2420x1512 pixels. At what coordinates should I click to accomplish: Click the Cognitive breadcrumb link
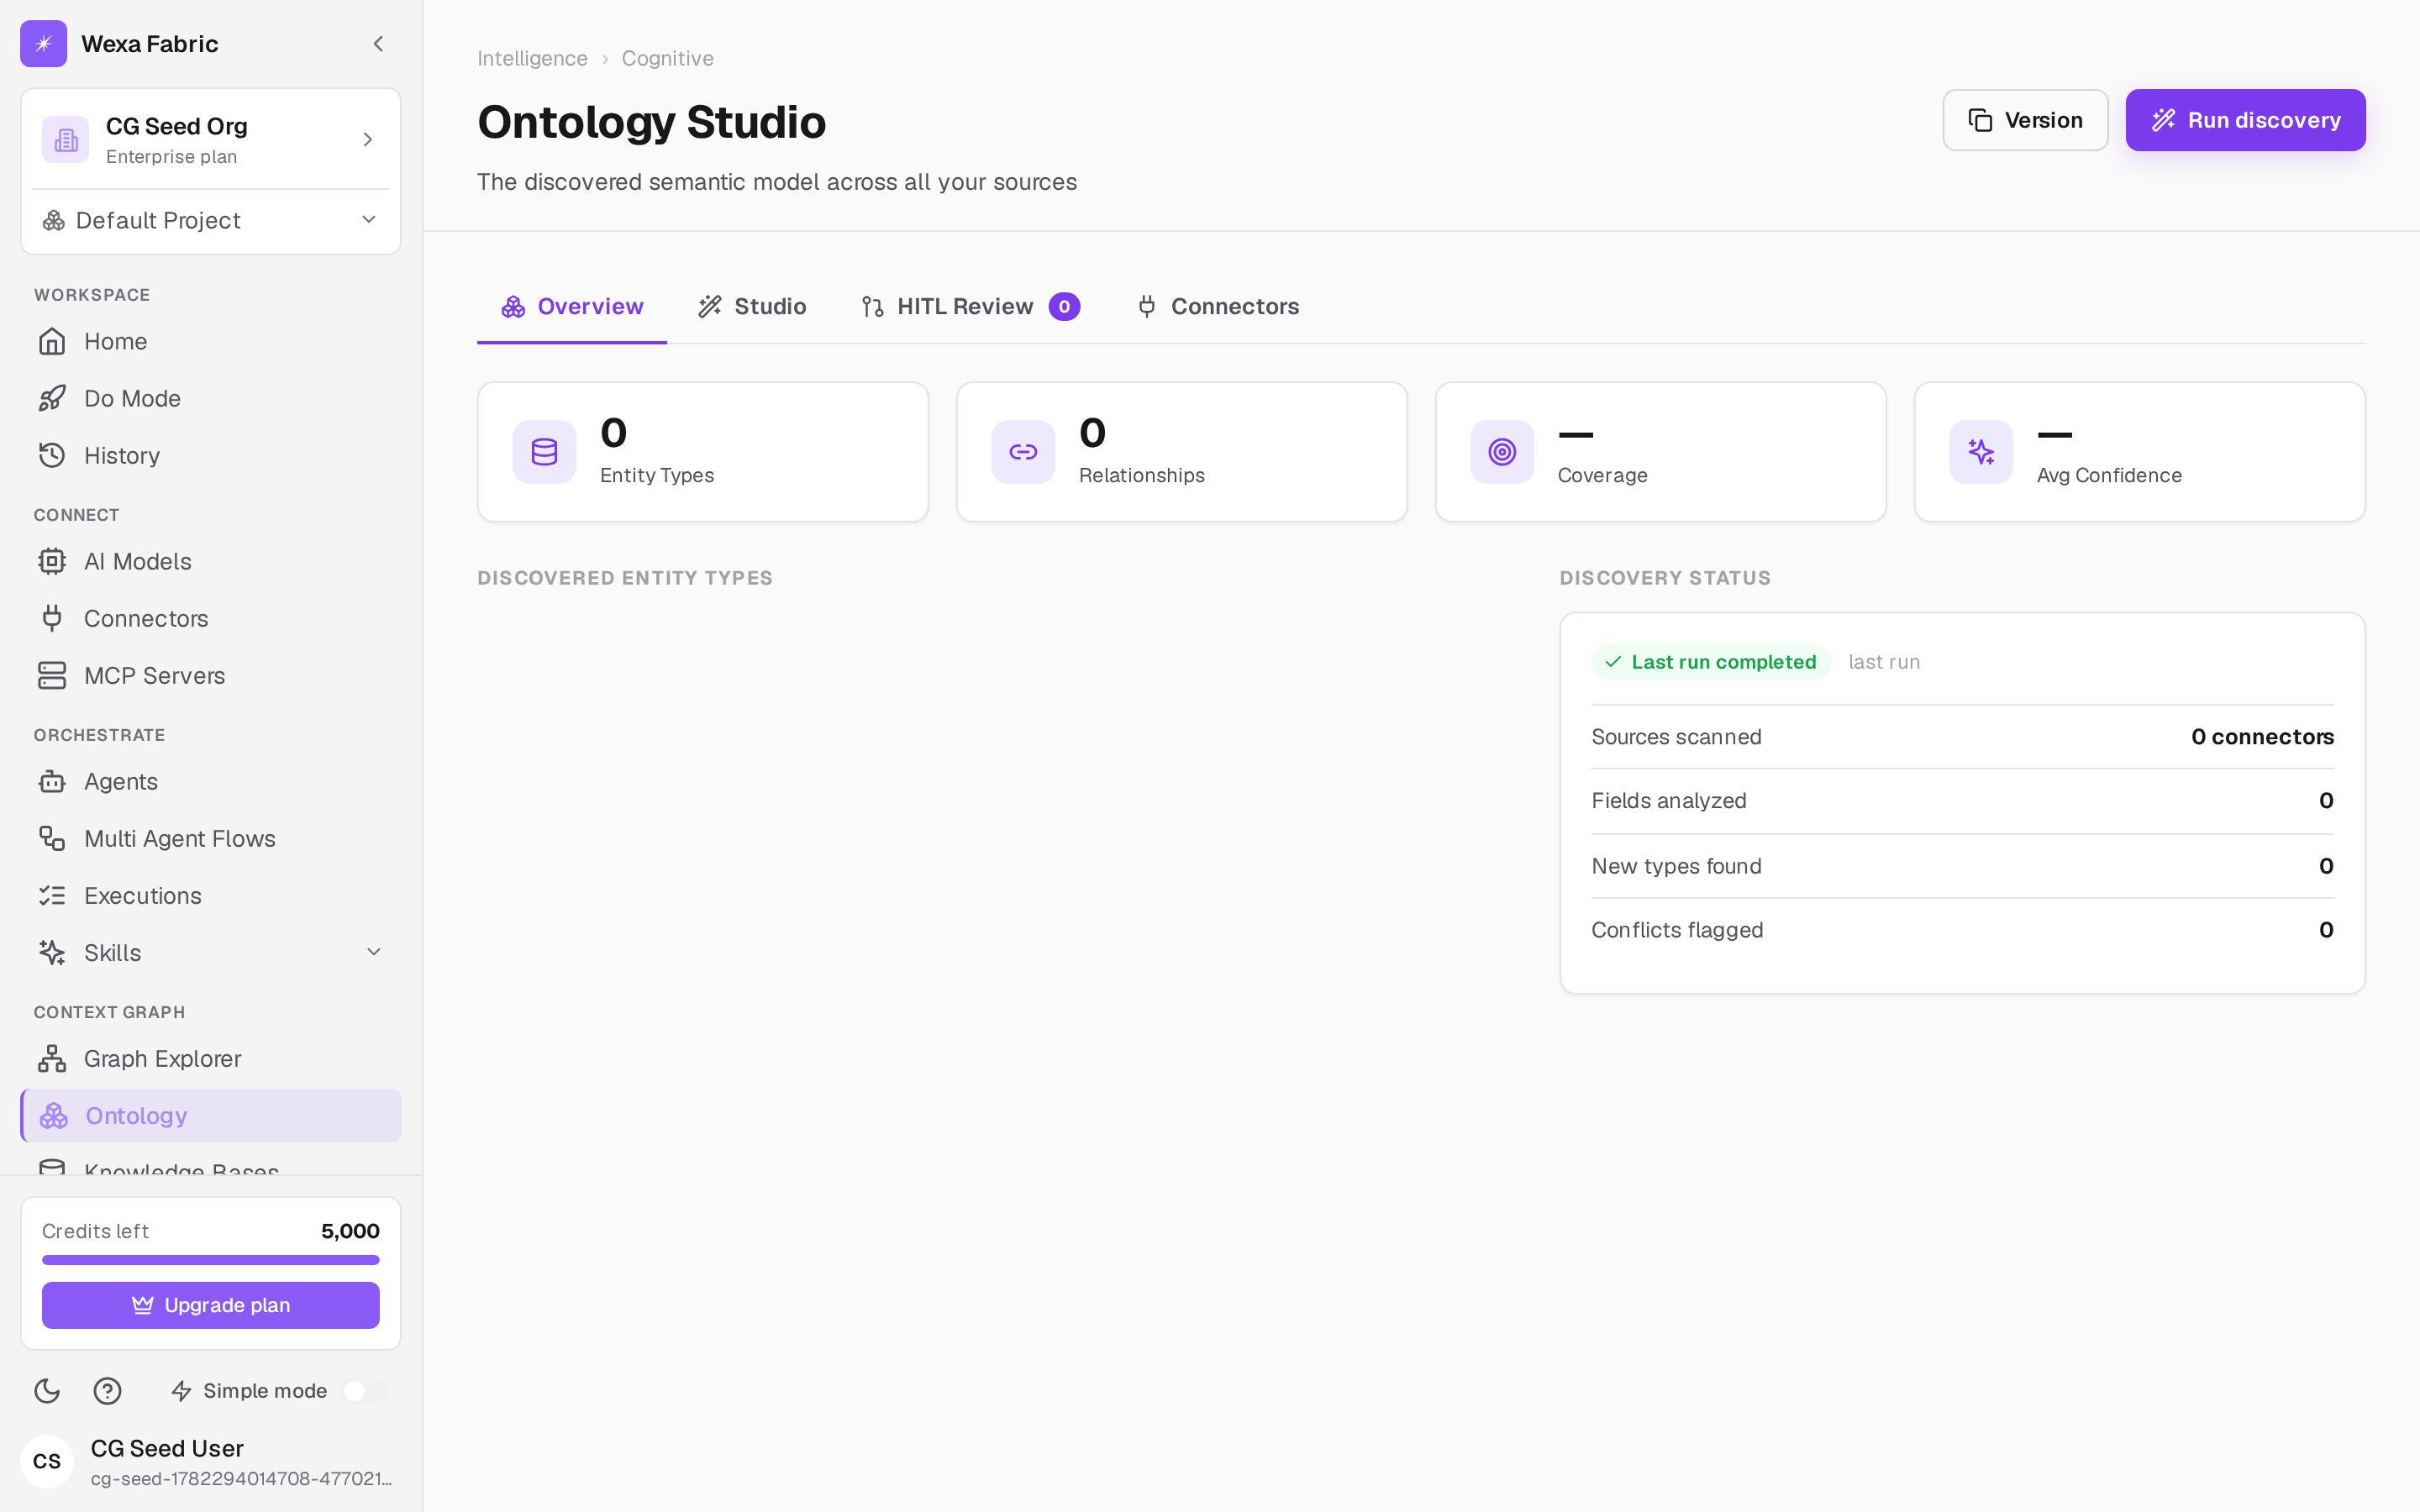668,58
